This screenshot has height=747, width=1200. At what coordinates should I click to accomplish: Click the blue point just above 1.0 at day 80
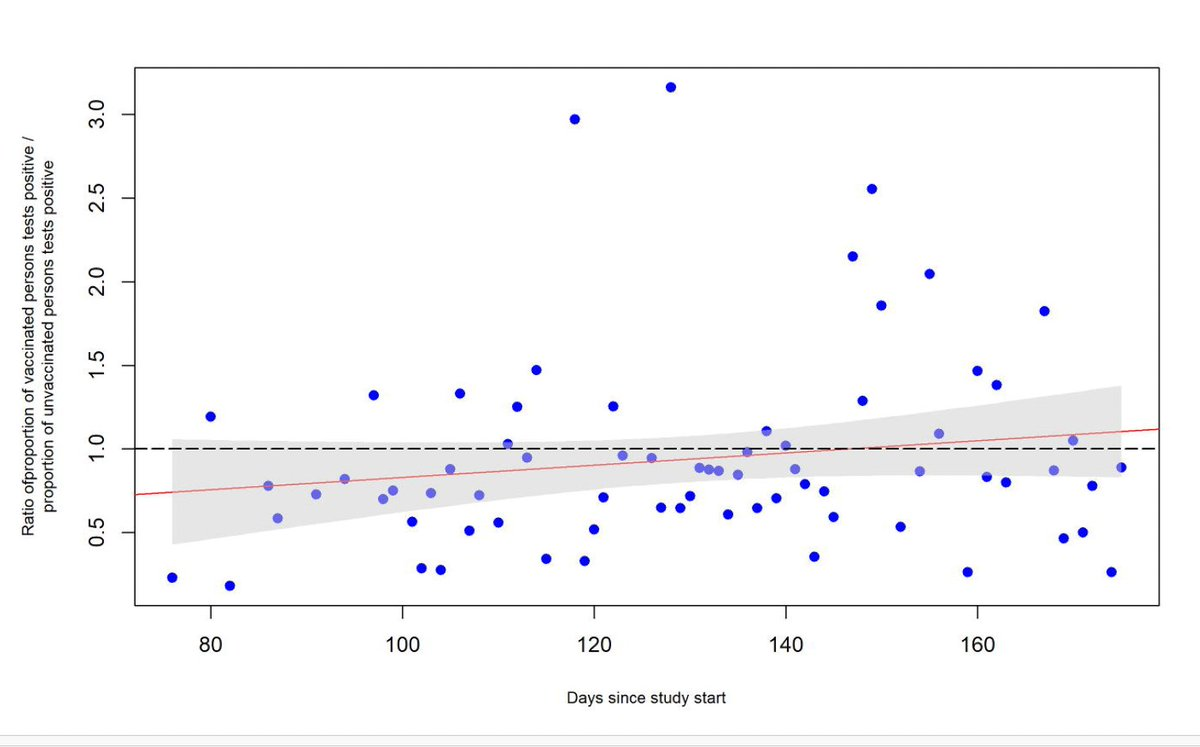tap(210, 416)
